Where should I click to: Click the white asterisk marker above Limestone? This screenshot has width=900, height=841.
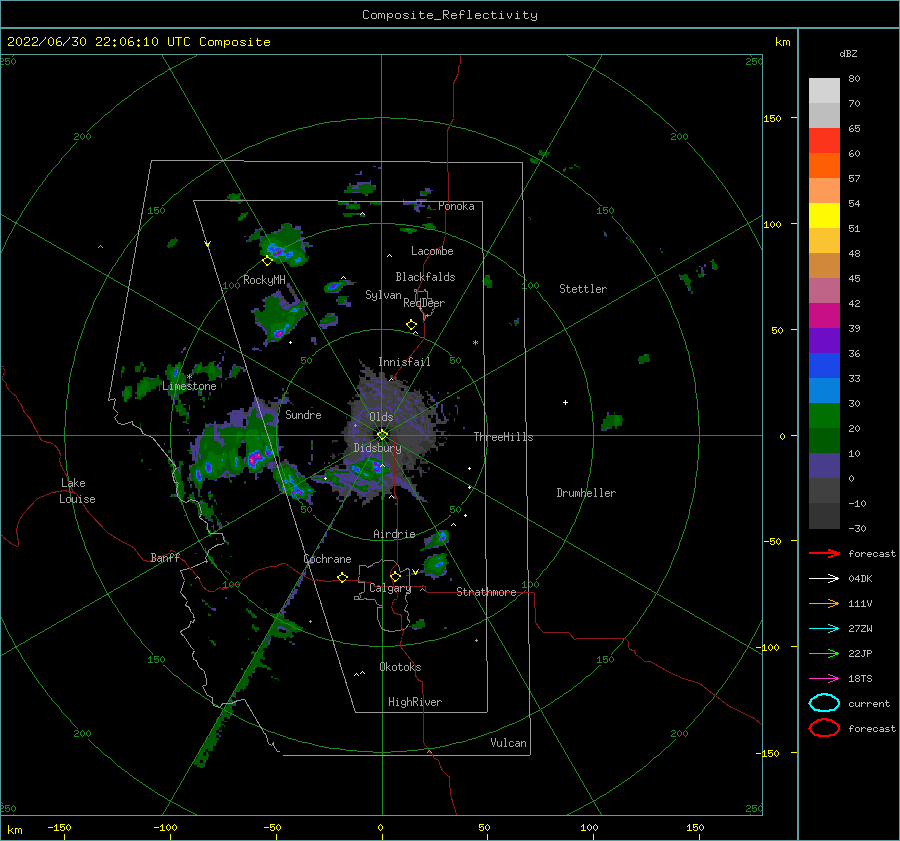coord(189,377)
